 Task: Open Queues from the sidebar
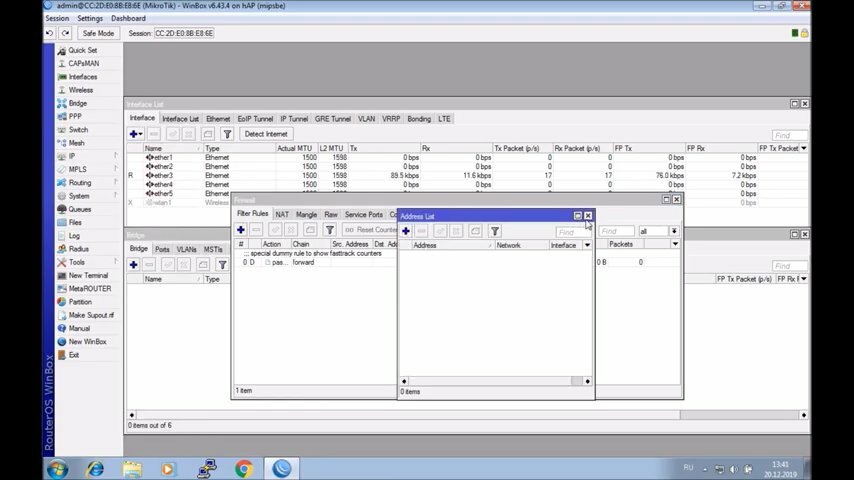click(x=80, y=209)
